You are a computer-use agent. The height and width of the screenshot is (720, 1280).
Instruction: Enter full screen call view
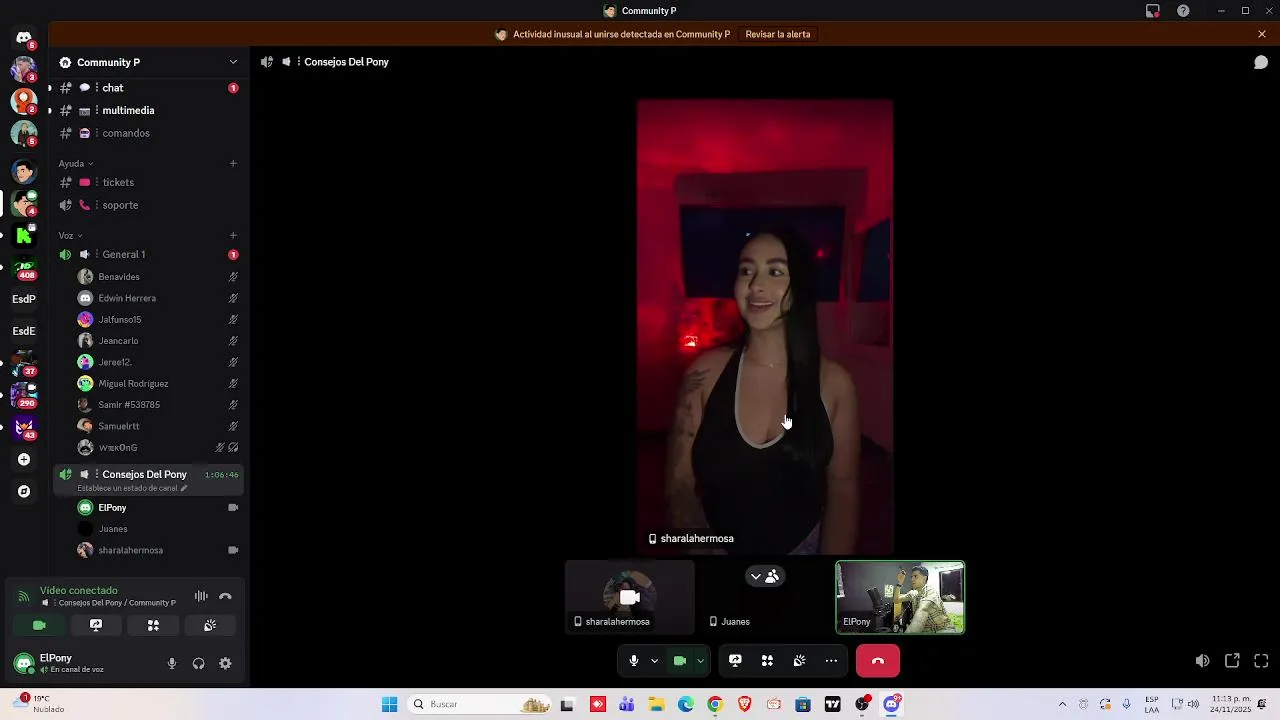click(1261, 661)
